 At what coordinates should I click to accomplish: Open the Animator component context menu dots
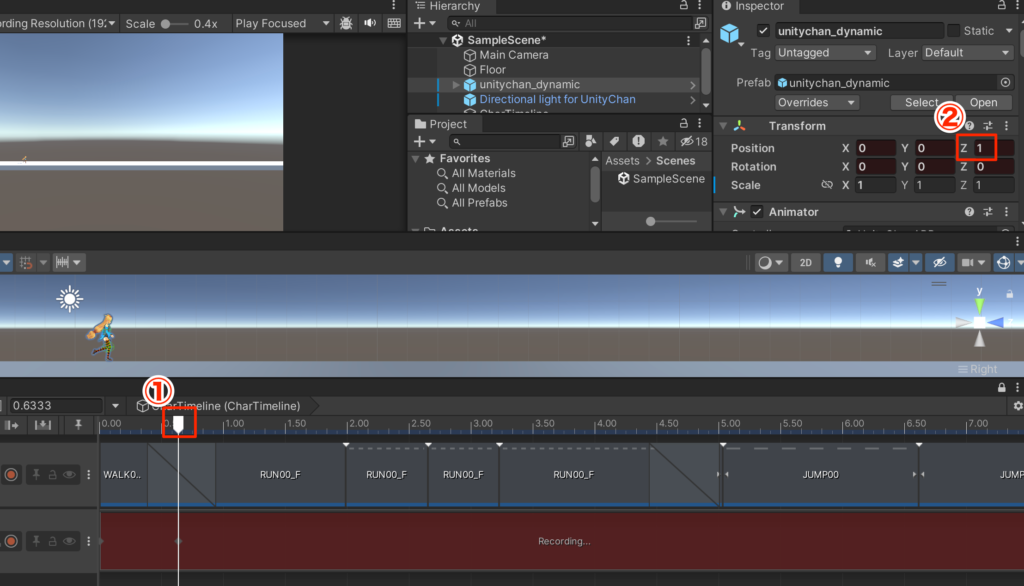pos(1006,212)
